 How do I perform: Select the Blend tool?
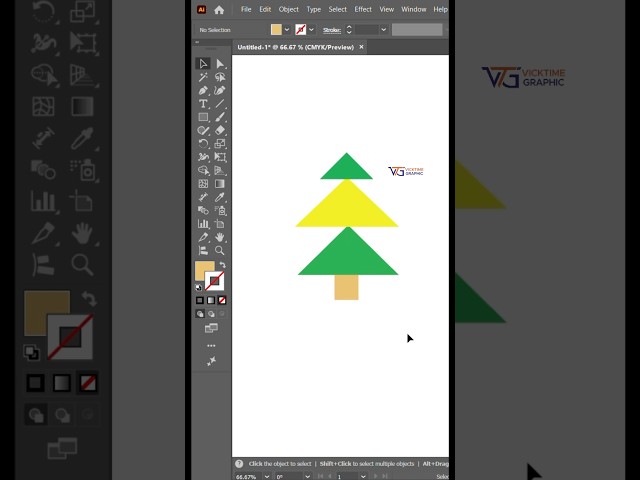tap(203, 211)
